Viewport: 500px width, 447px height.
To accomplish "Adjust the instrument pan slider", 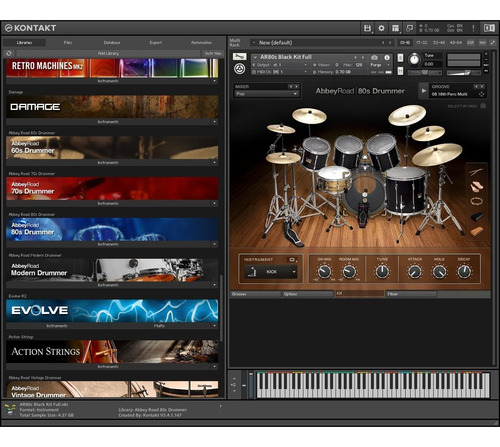I will click(x=425, y=73).
